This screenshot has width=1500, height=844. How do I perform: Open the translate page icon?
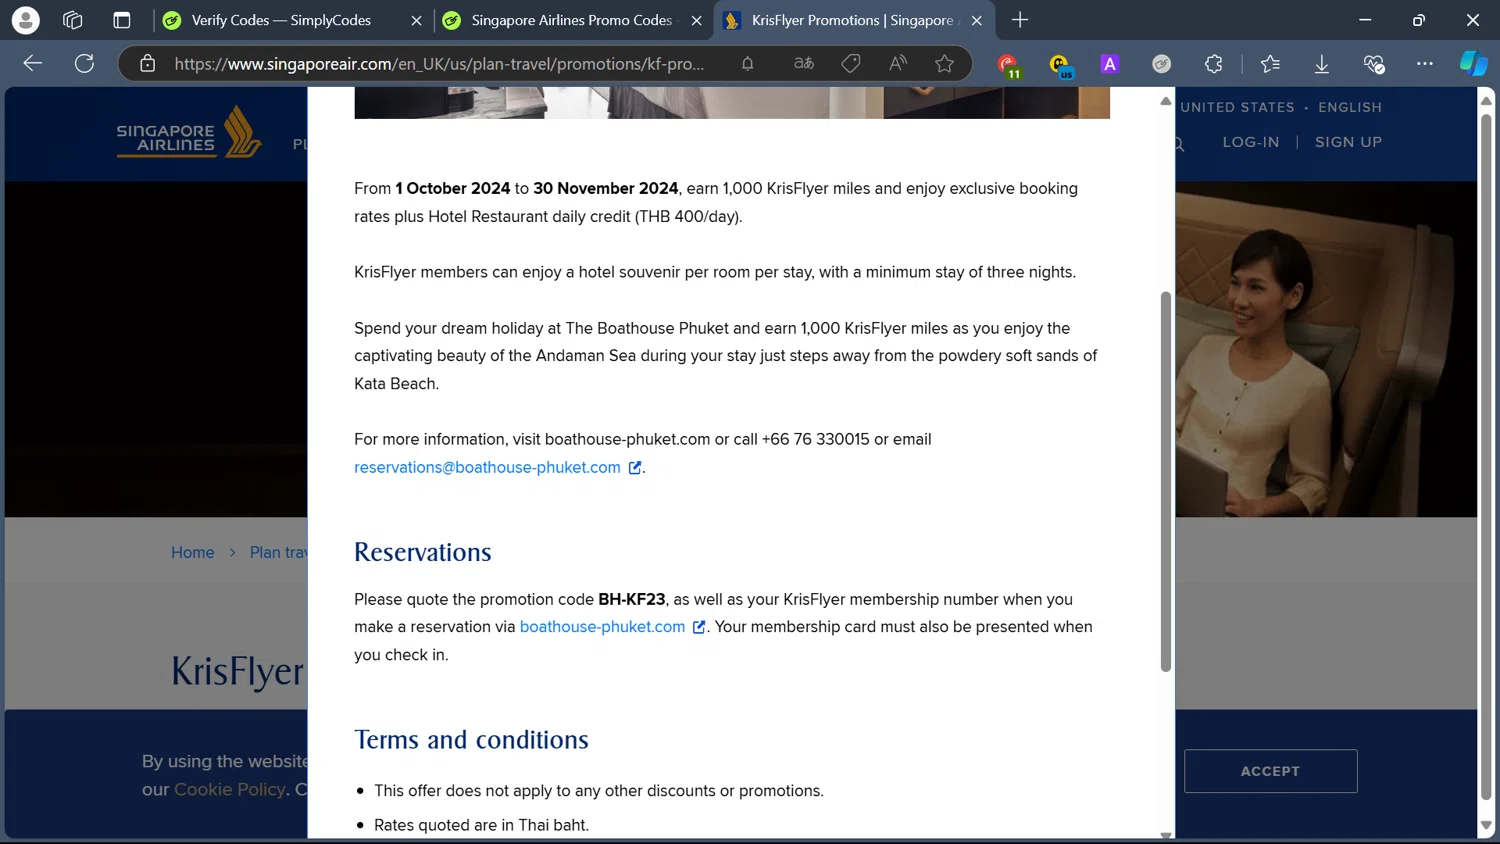[x=803, y=64]
